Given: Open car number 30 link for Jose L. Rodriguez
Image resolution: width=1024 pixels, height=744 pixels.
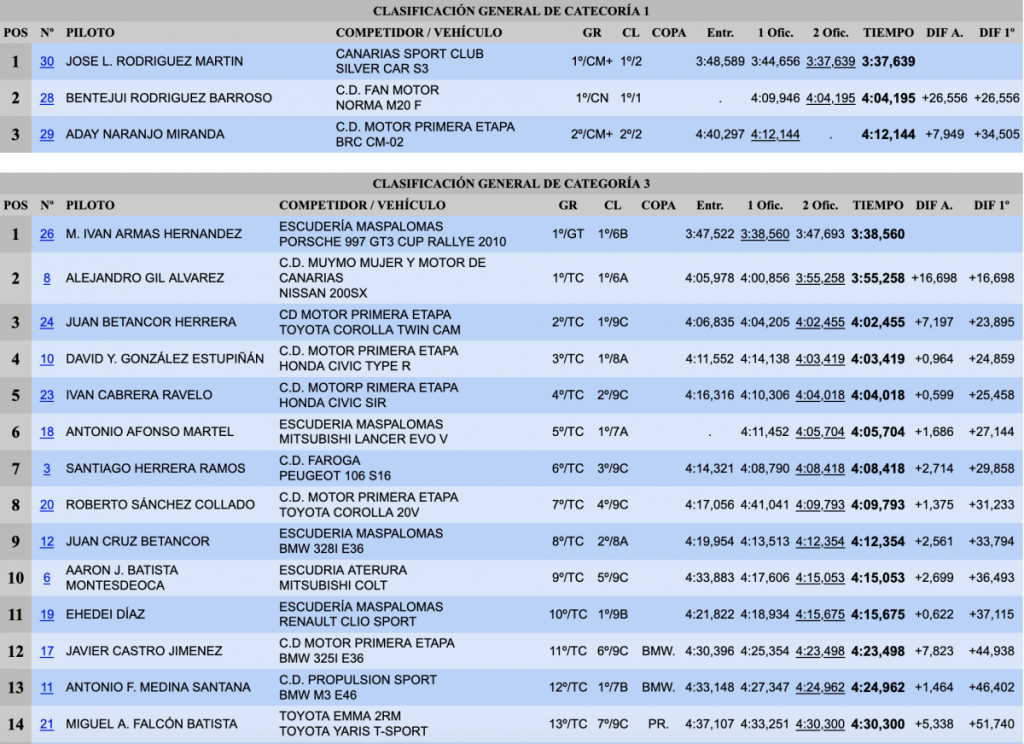Looking at the screenshot, I should click(x=47, y=61).
